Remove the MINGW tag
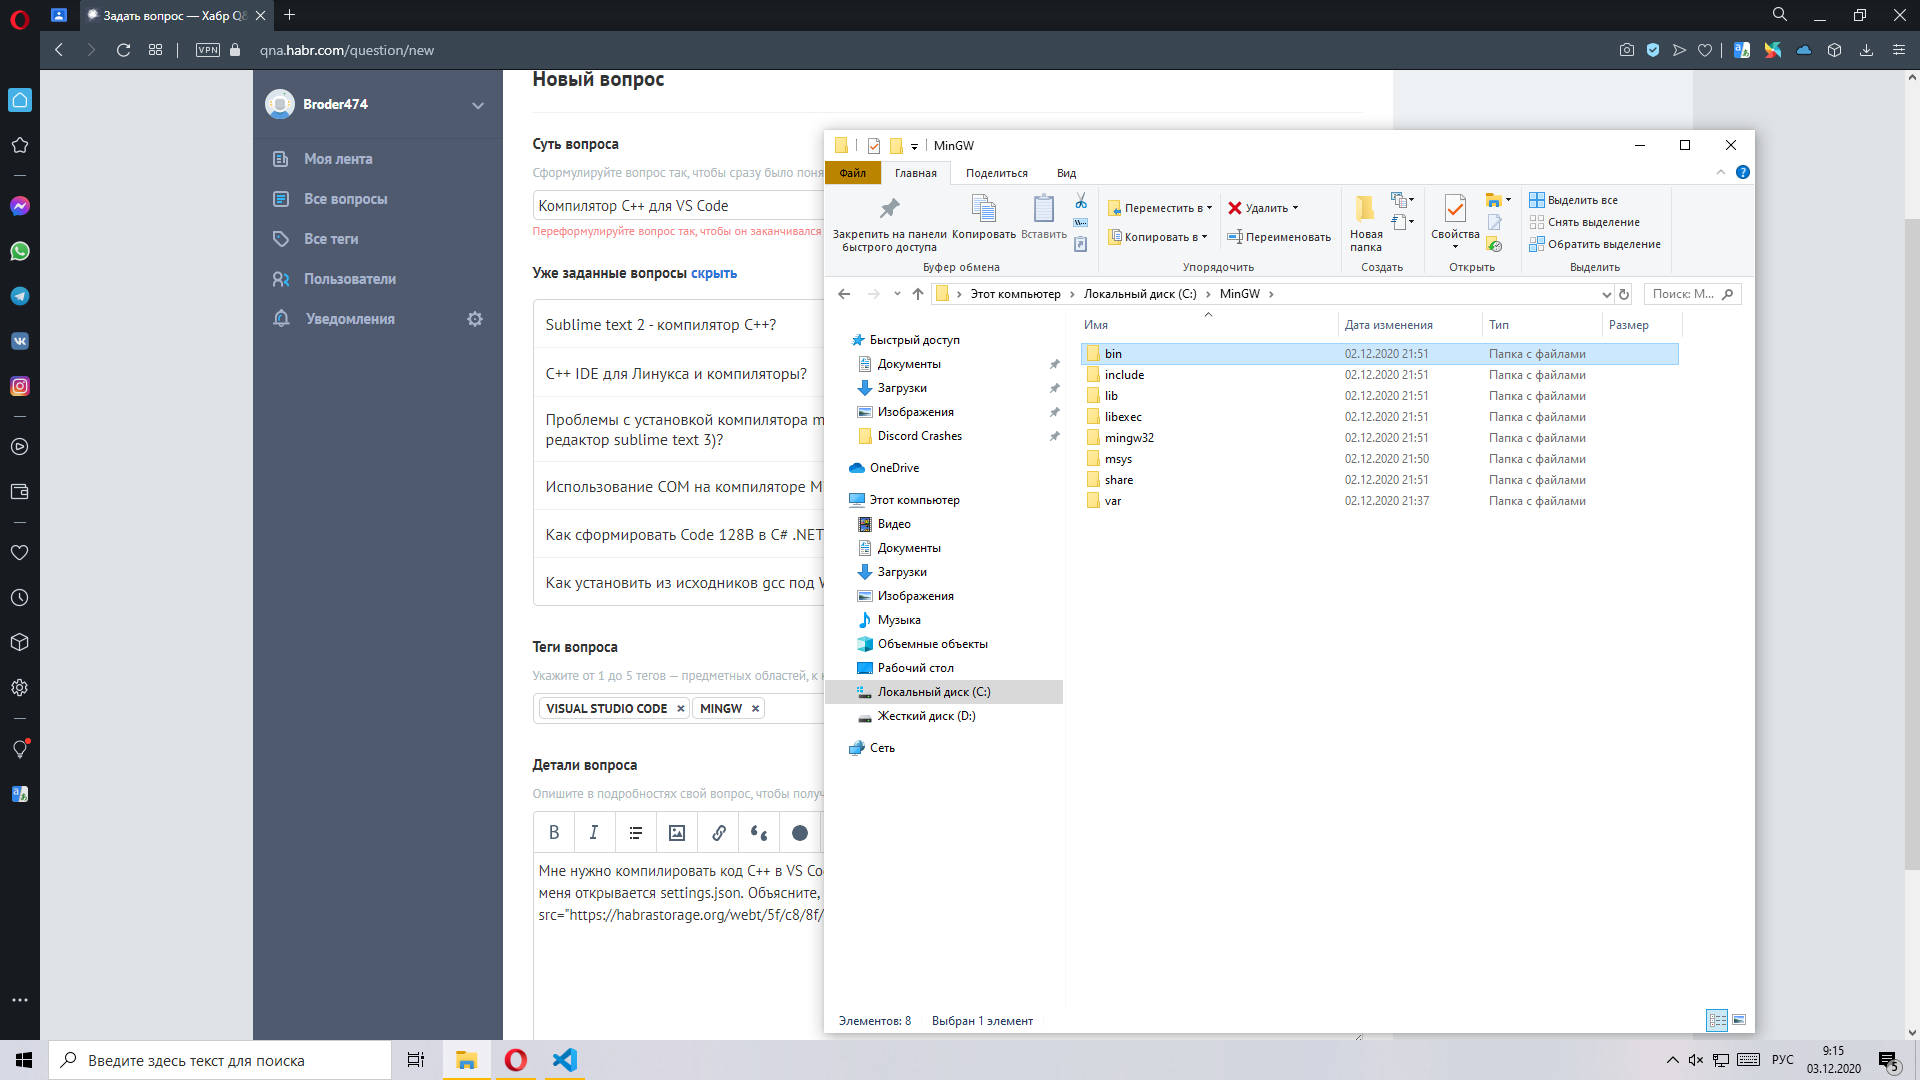The height and width of the screenshot is (1080, 1920). (x=756, y=709)
